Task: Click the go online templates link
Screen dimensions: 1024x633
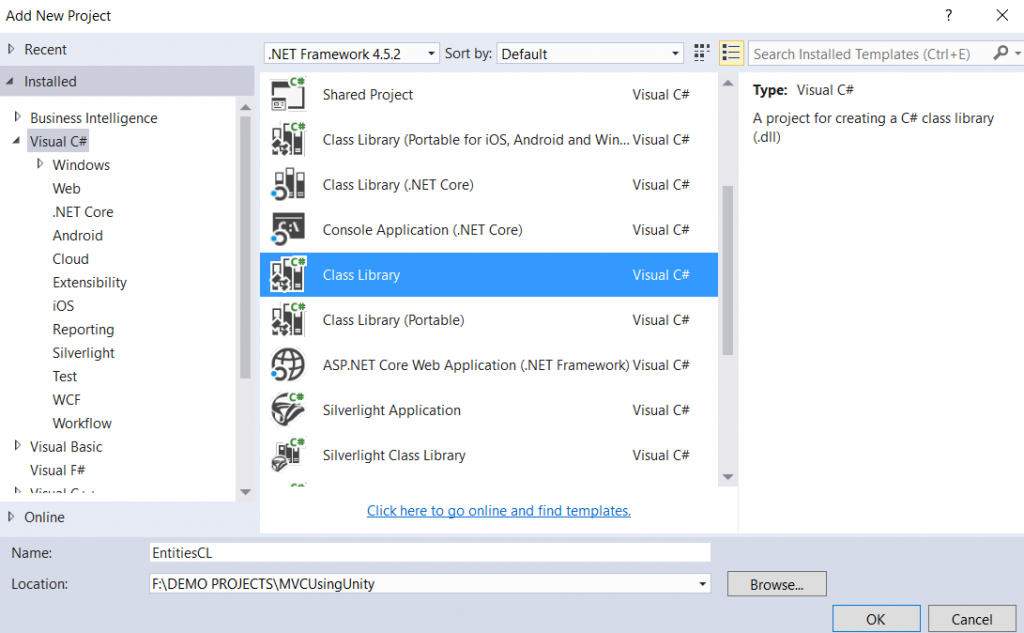Action: [498, 511]
